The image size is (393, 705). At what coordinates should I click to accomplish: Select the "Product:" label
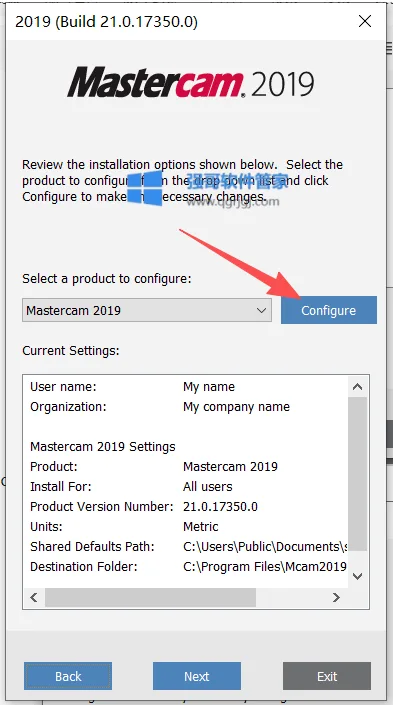pos(54,467)
